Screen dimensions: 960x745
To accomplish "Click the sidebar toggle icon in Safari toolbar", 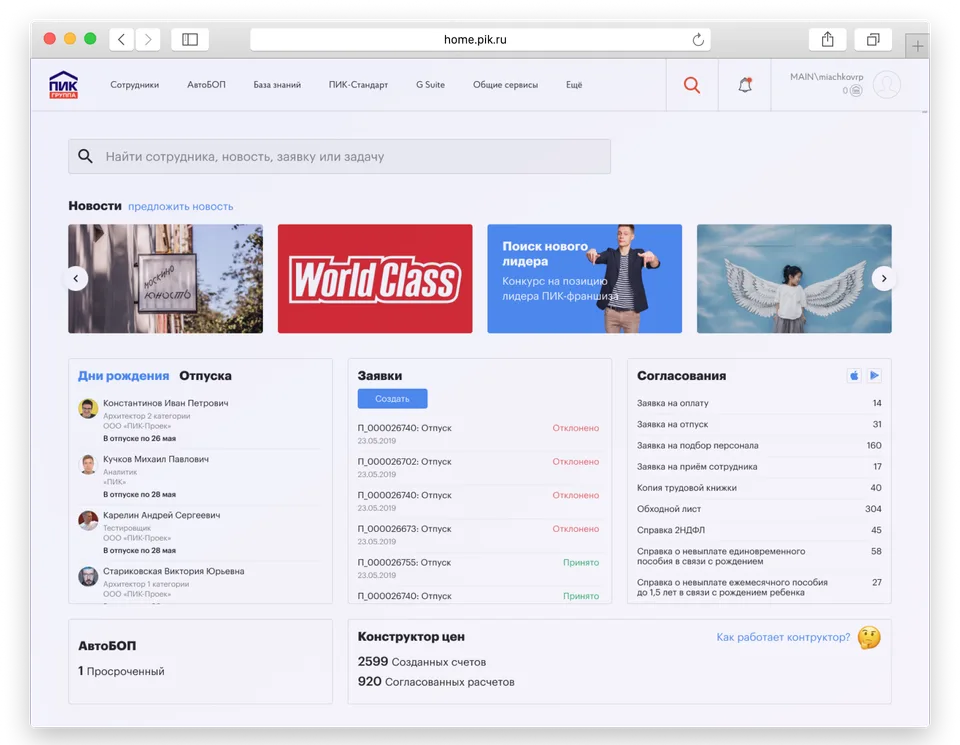I will (189, 39).
